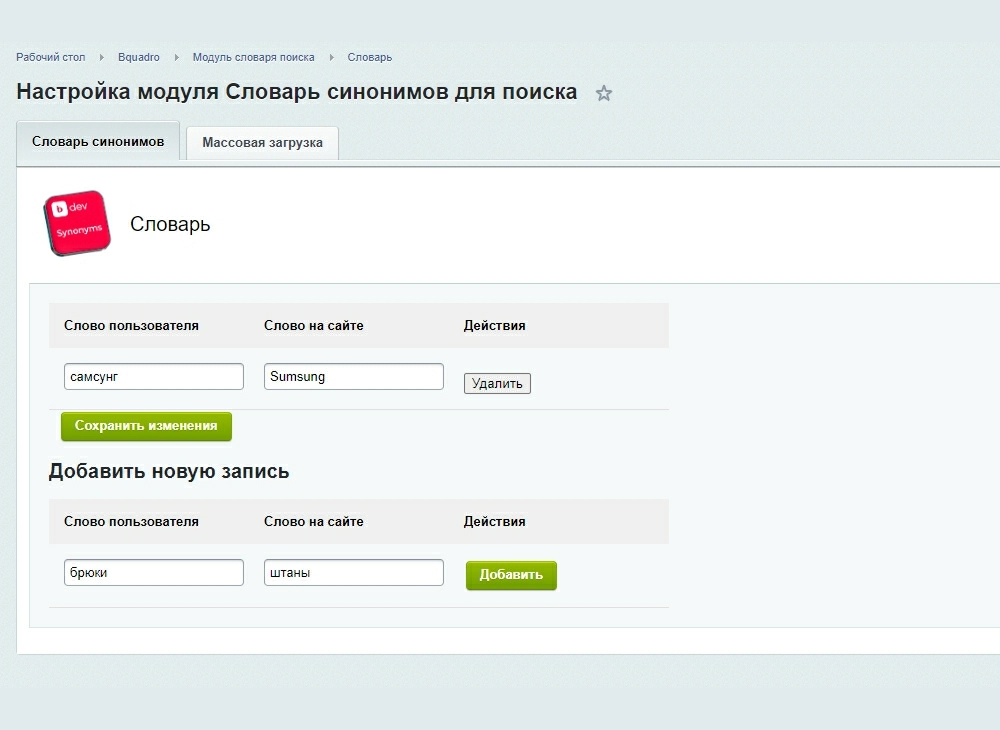Select the брюки user word field
The width and height of the screenshot is (1000, 730).
click(153, 573)
